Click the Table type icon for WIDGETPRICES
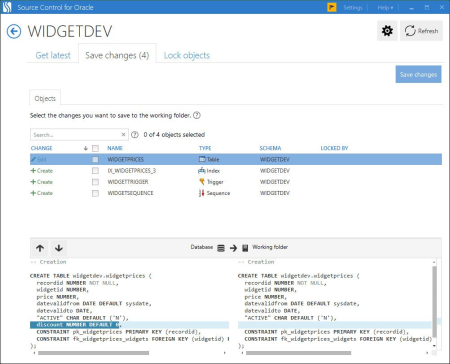Viewport: 450px width, 364px height. pyautogui.click(x=202, y=159)
